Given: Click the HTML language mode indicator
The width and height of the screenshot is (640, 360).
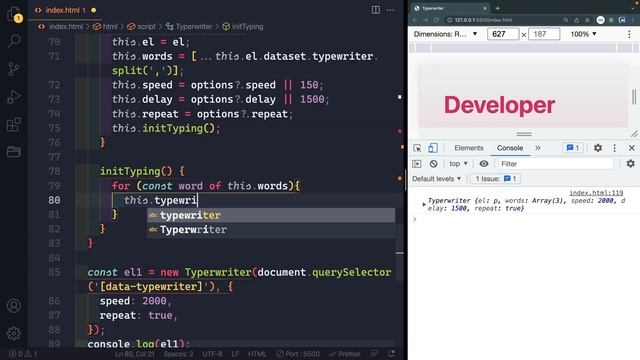Looking at the screenshot, I should click(x=257, y=354).
